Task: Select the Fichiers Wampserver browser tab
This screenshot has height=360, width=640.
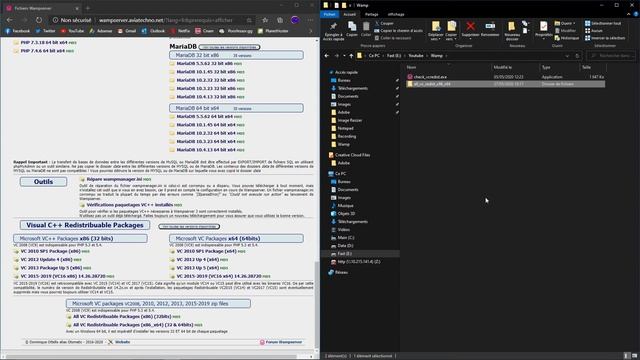Action: (41, 8)
